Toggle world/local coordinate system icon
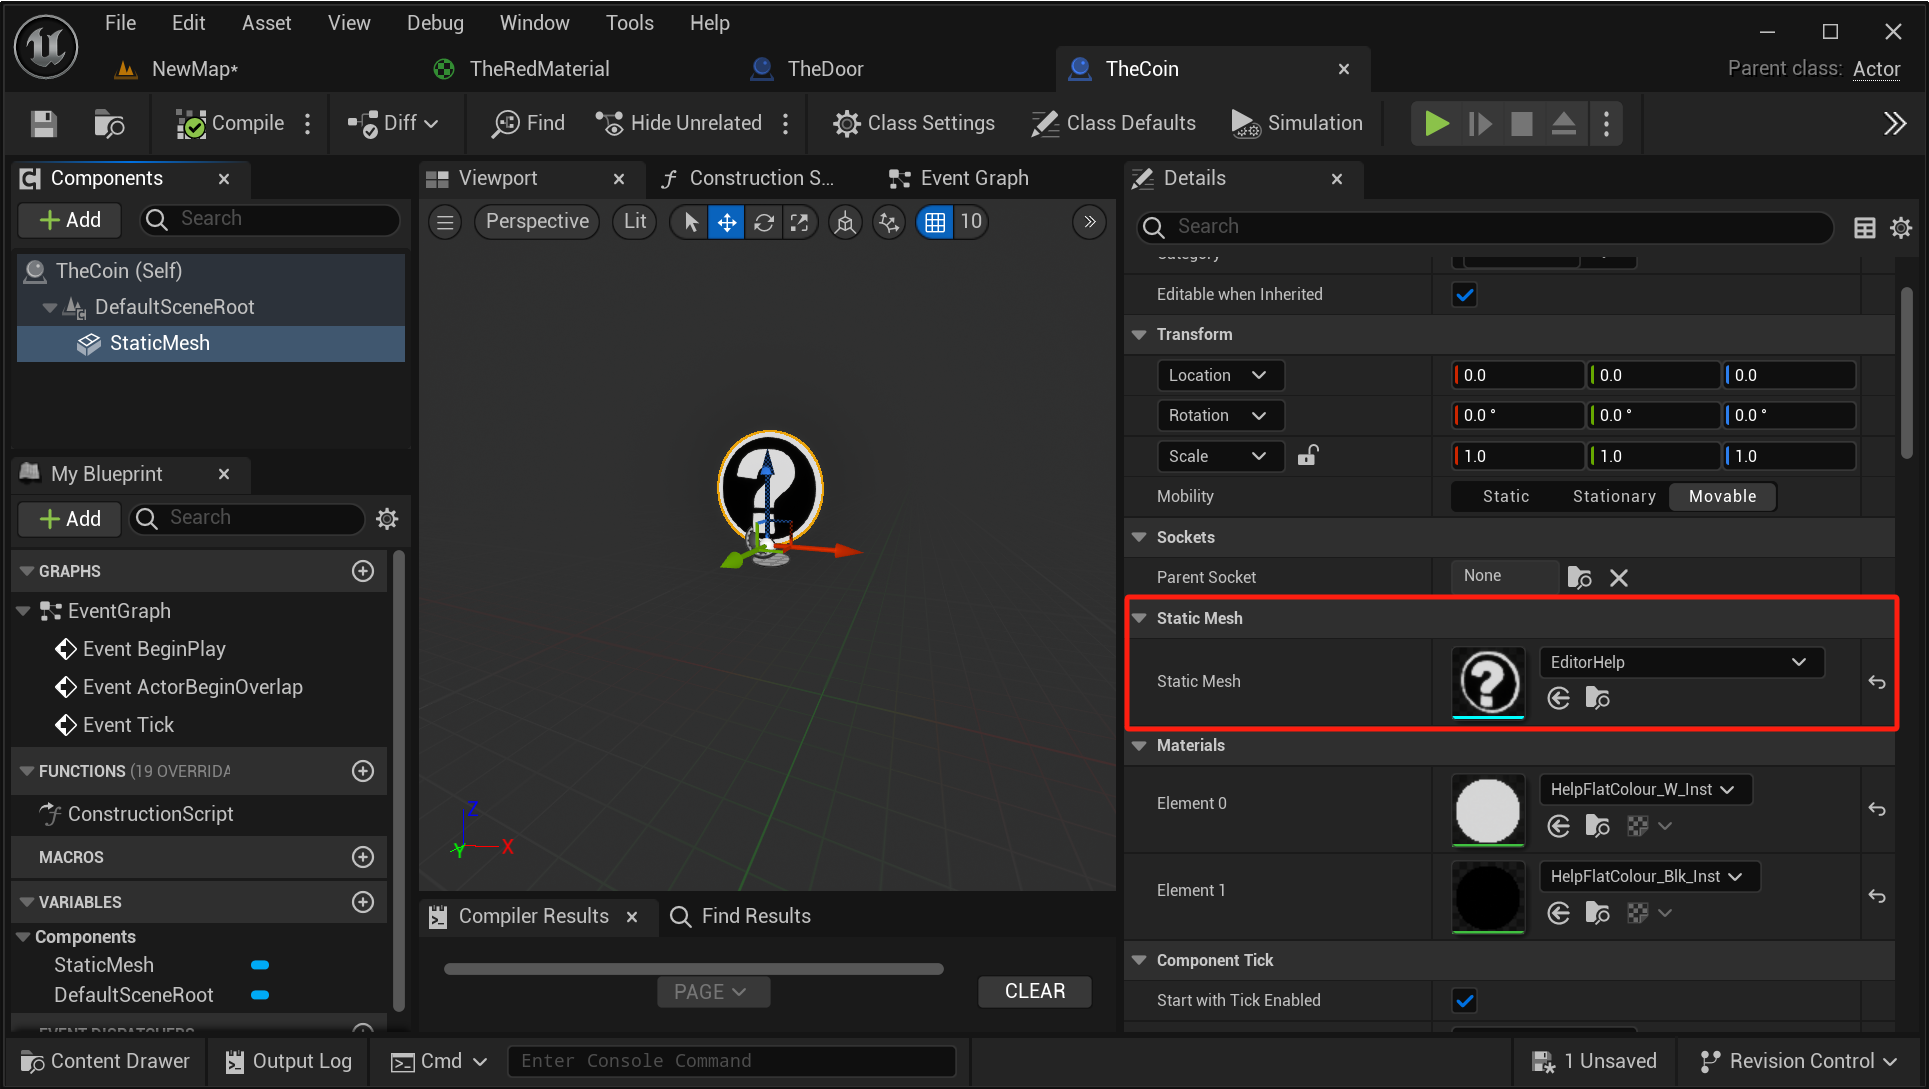 click(x=846, y=222)
